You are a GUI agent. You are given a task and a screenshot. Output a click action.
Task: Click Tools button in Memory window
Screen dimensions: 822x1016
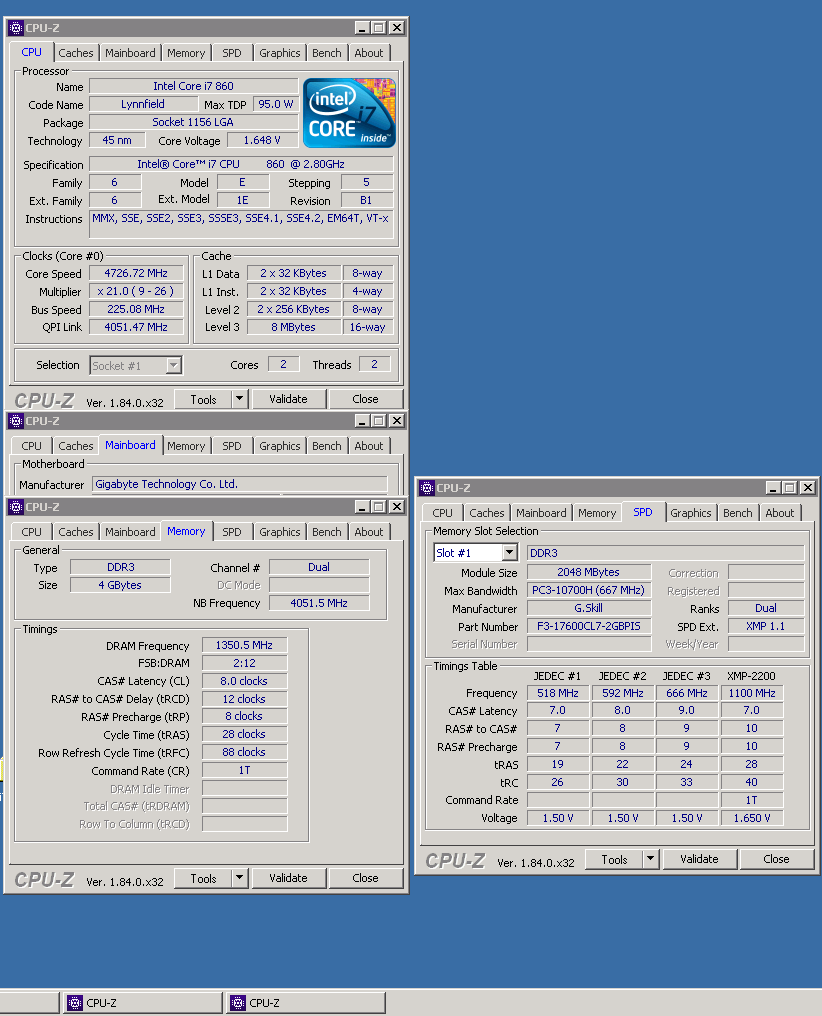tap(203, 878)
